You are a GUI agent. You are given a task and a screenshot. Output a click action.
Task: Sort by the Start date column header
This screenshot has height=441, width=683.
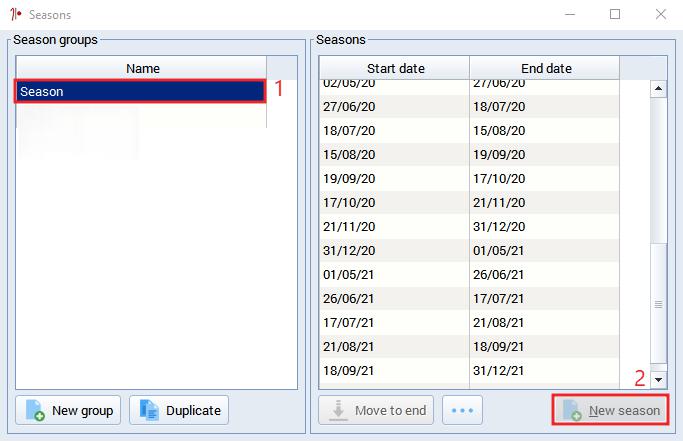coord(394,68)
